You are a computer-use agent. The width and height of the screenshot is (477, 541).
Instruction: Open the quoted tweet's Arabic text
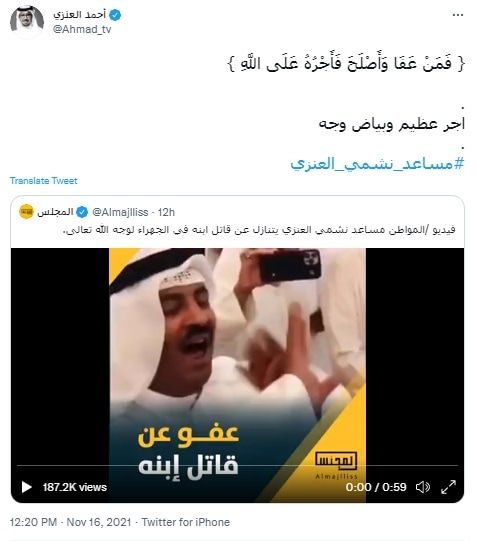tap(259, 230)
